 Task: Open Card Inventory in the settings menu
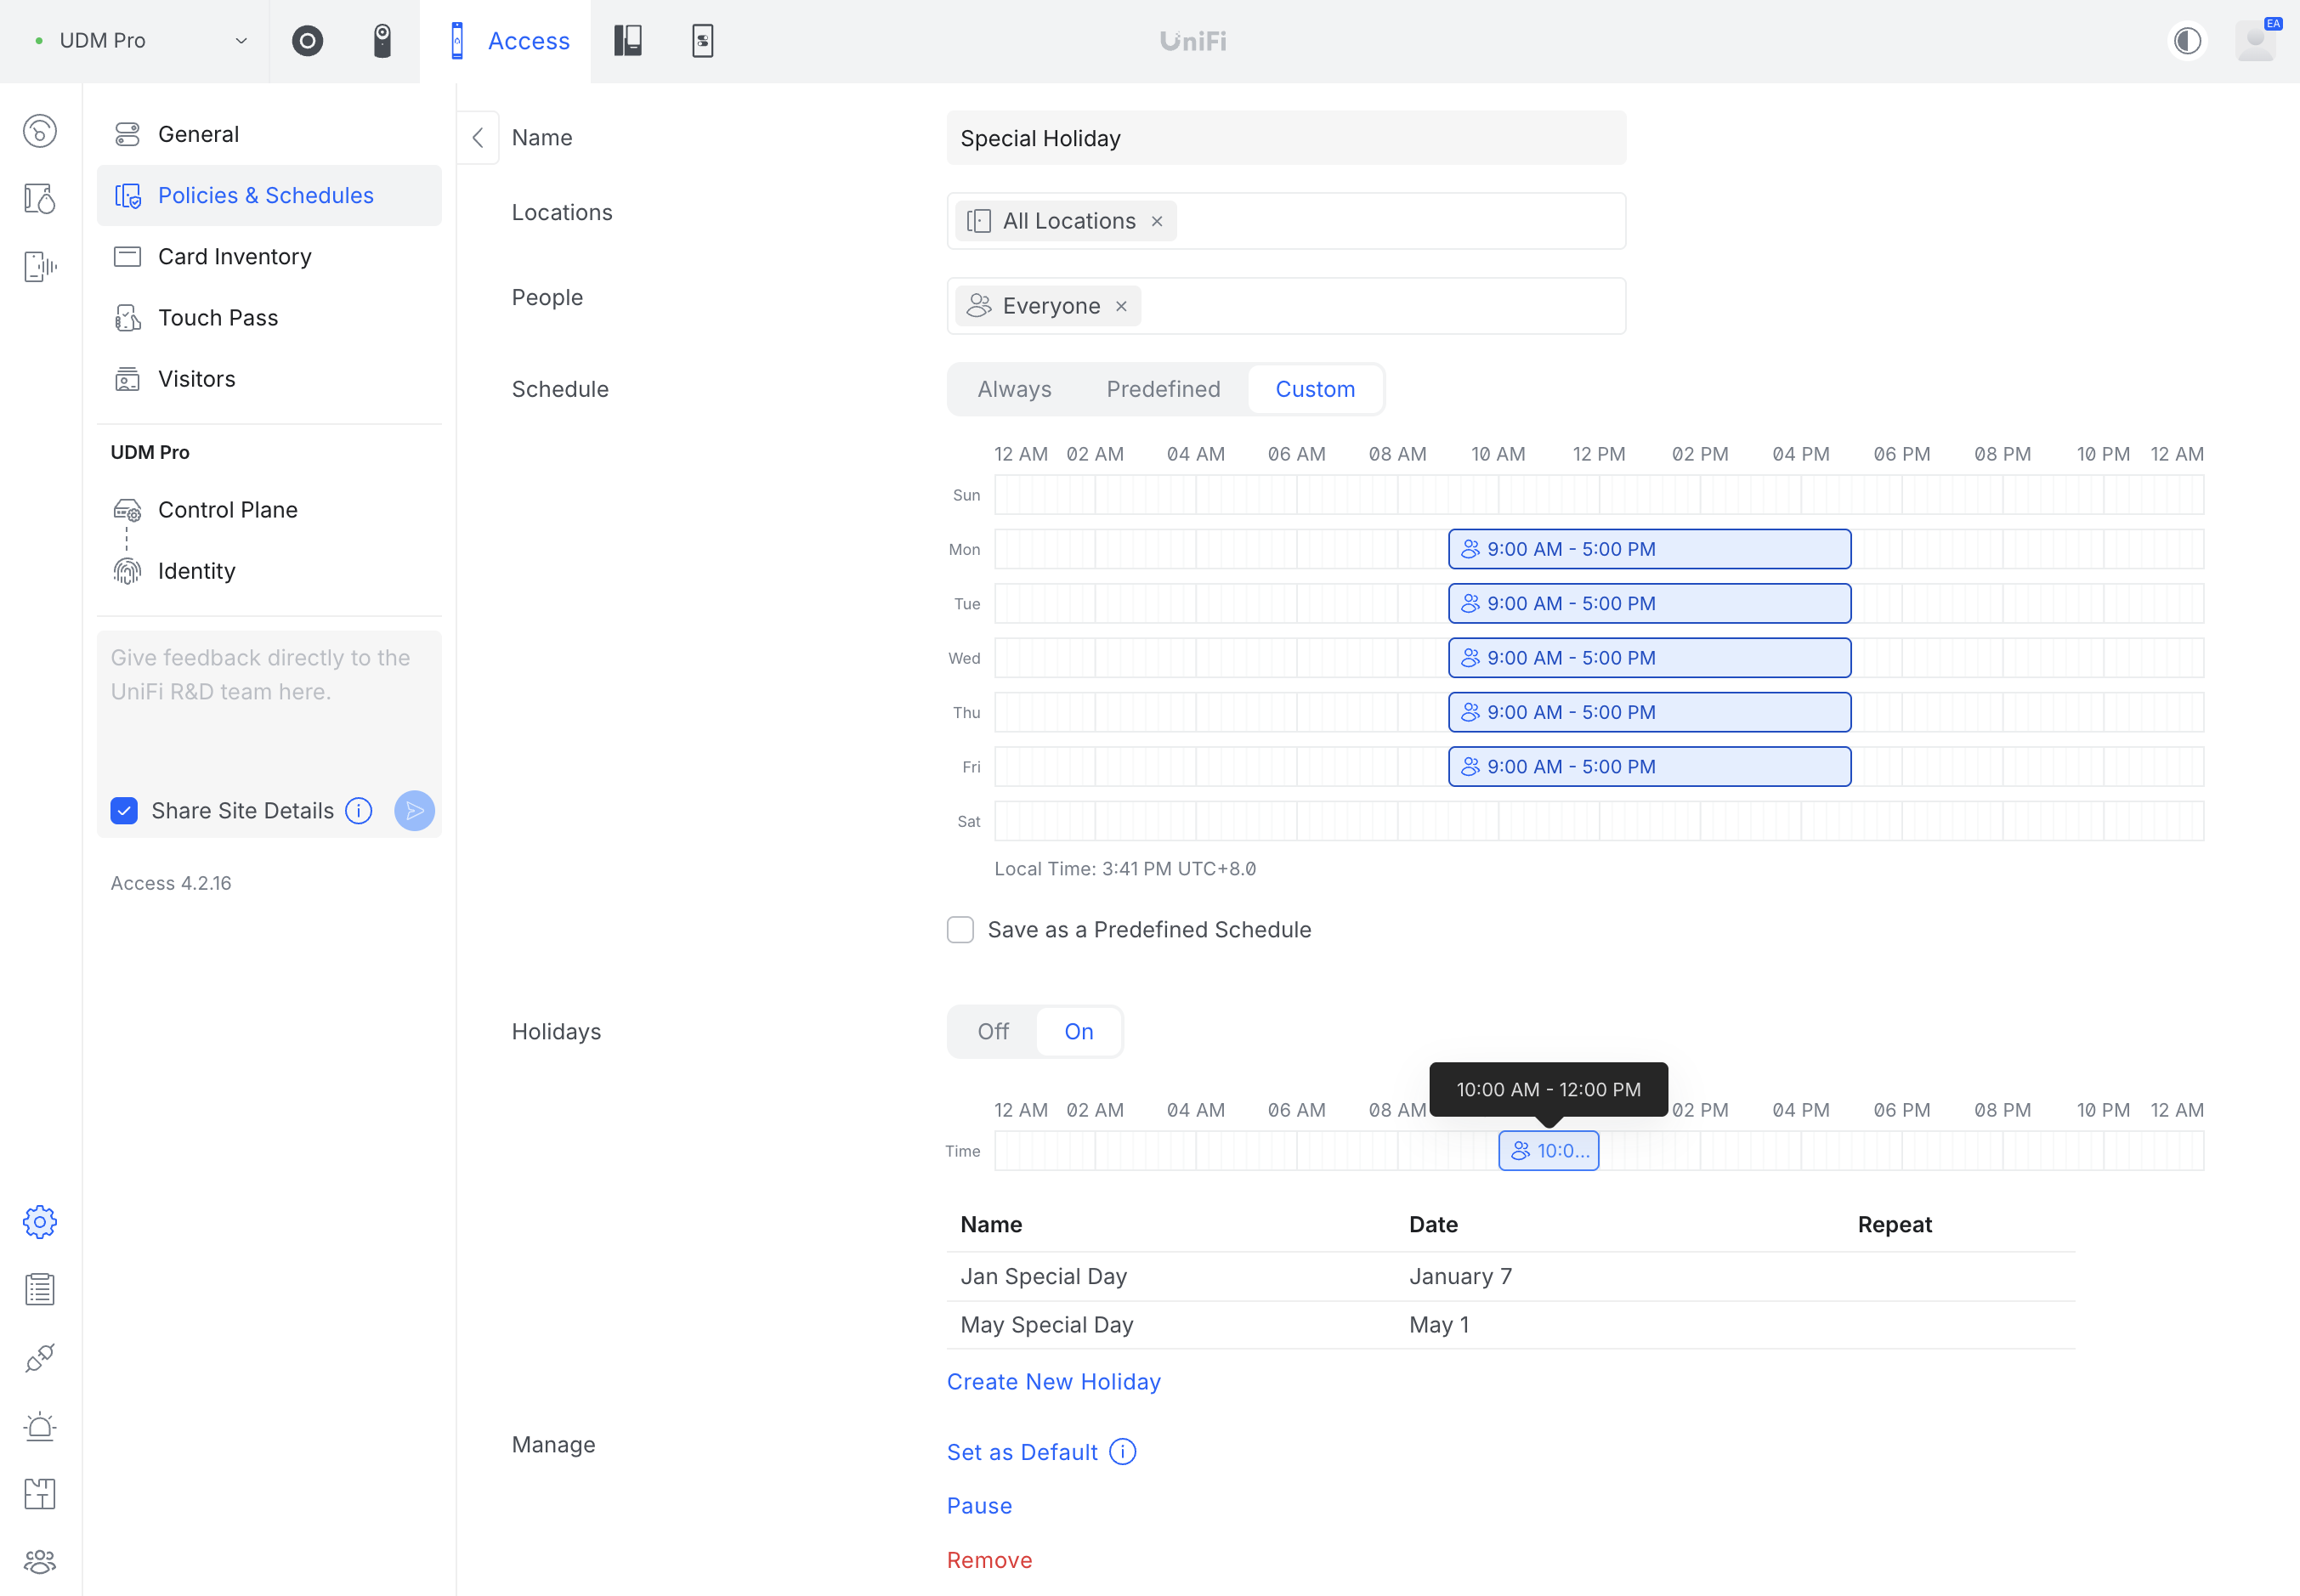[x=234, y=256]
